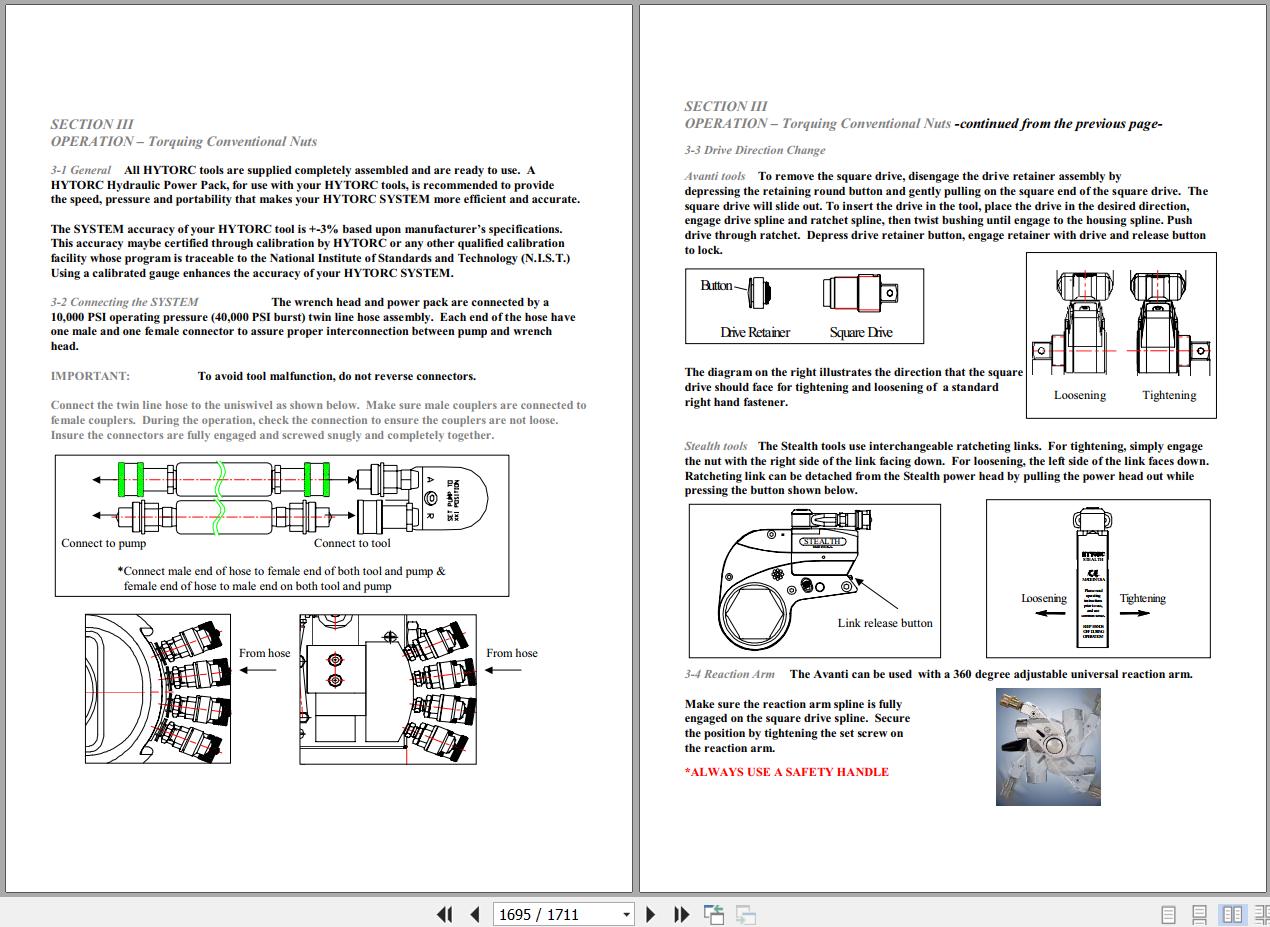Click the hose connection diagram on left page
Image resolution: width=1270 pixels, height=927 pixels.
pyautogui.click(x=282, y=525)
